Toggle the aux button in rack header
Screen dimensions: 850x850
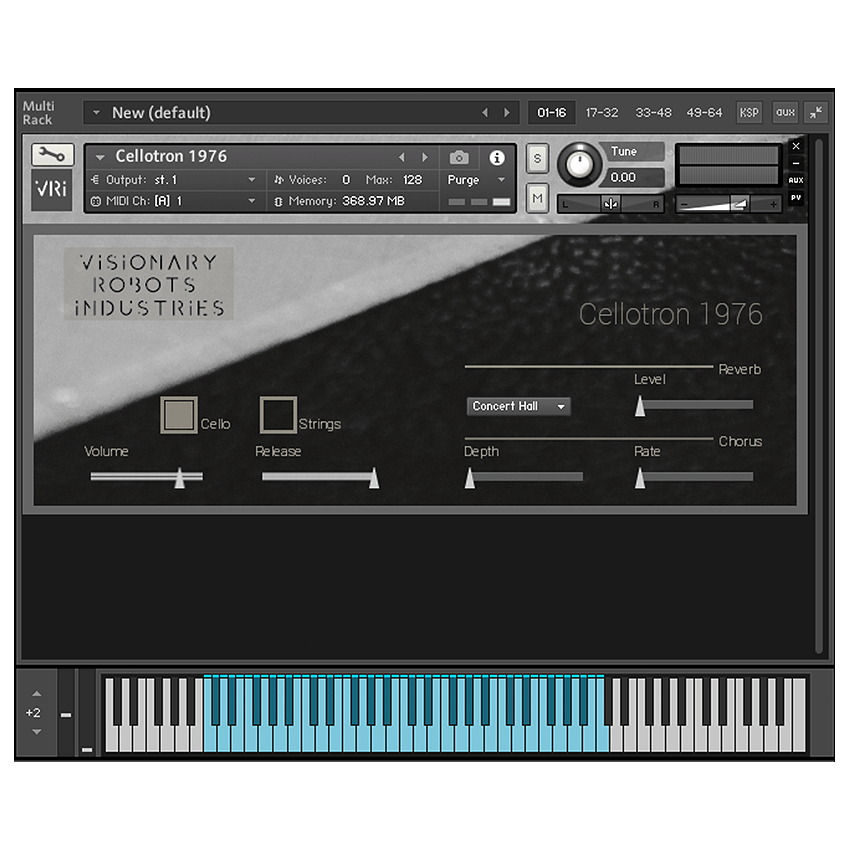(x=785, y=113)
